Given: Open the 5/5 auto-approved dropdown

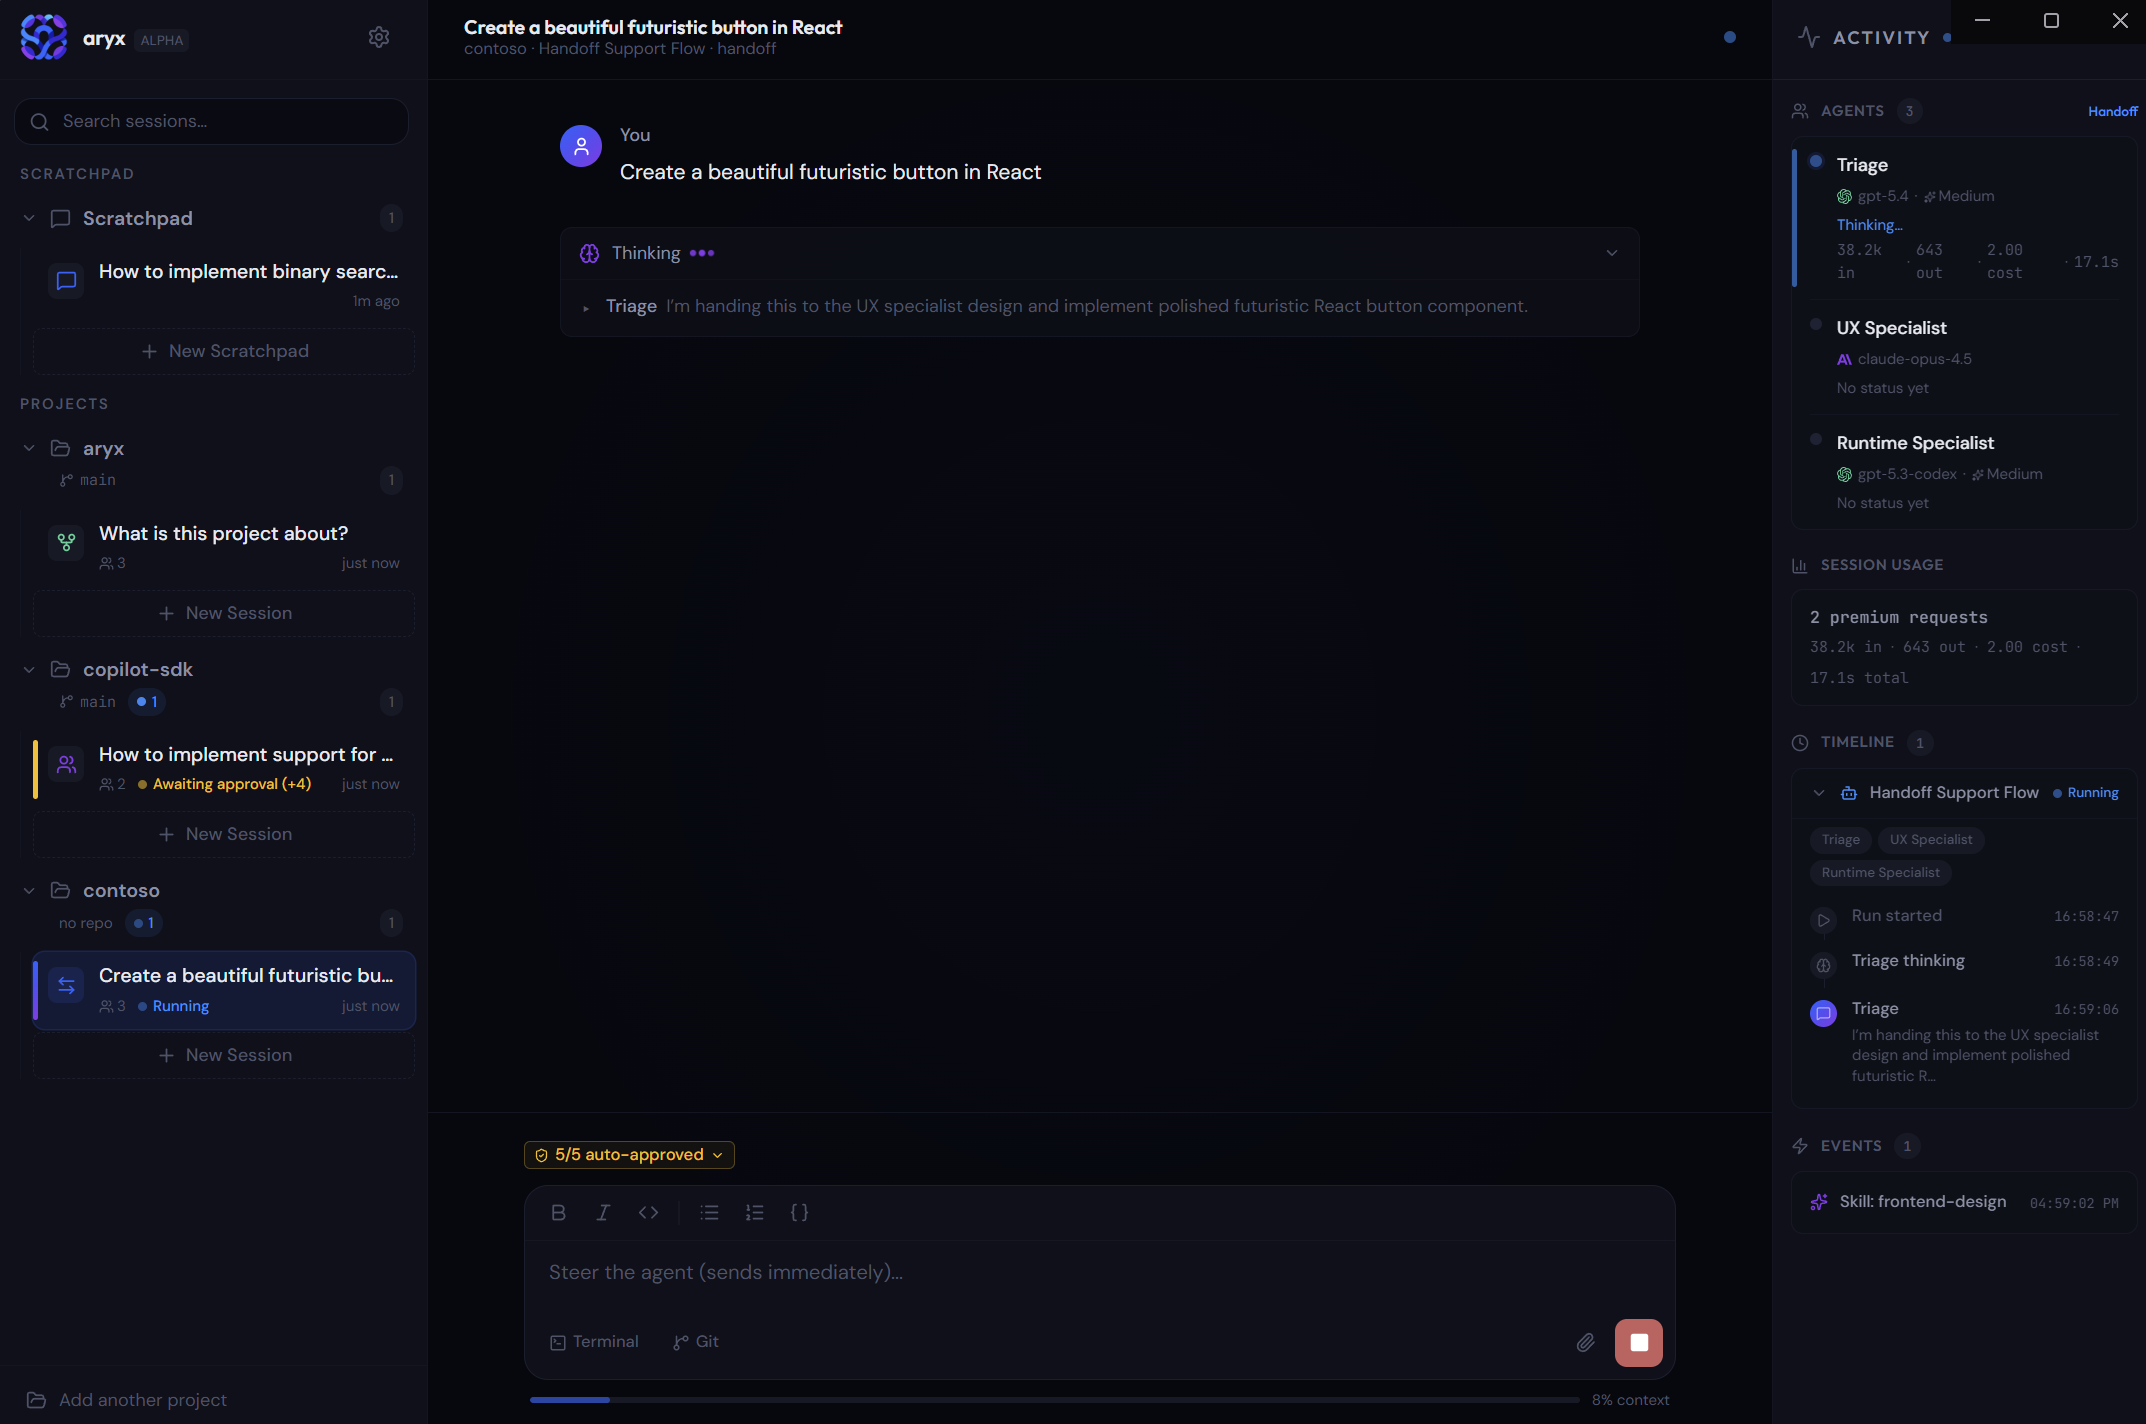Looking at the screenshot, I should (x=629, y=1155).
